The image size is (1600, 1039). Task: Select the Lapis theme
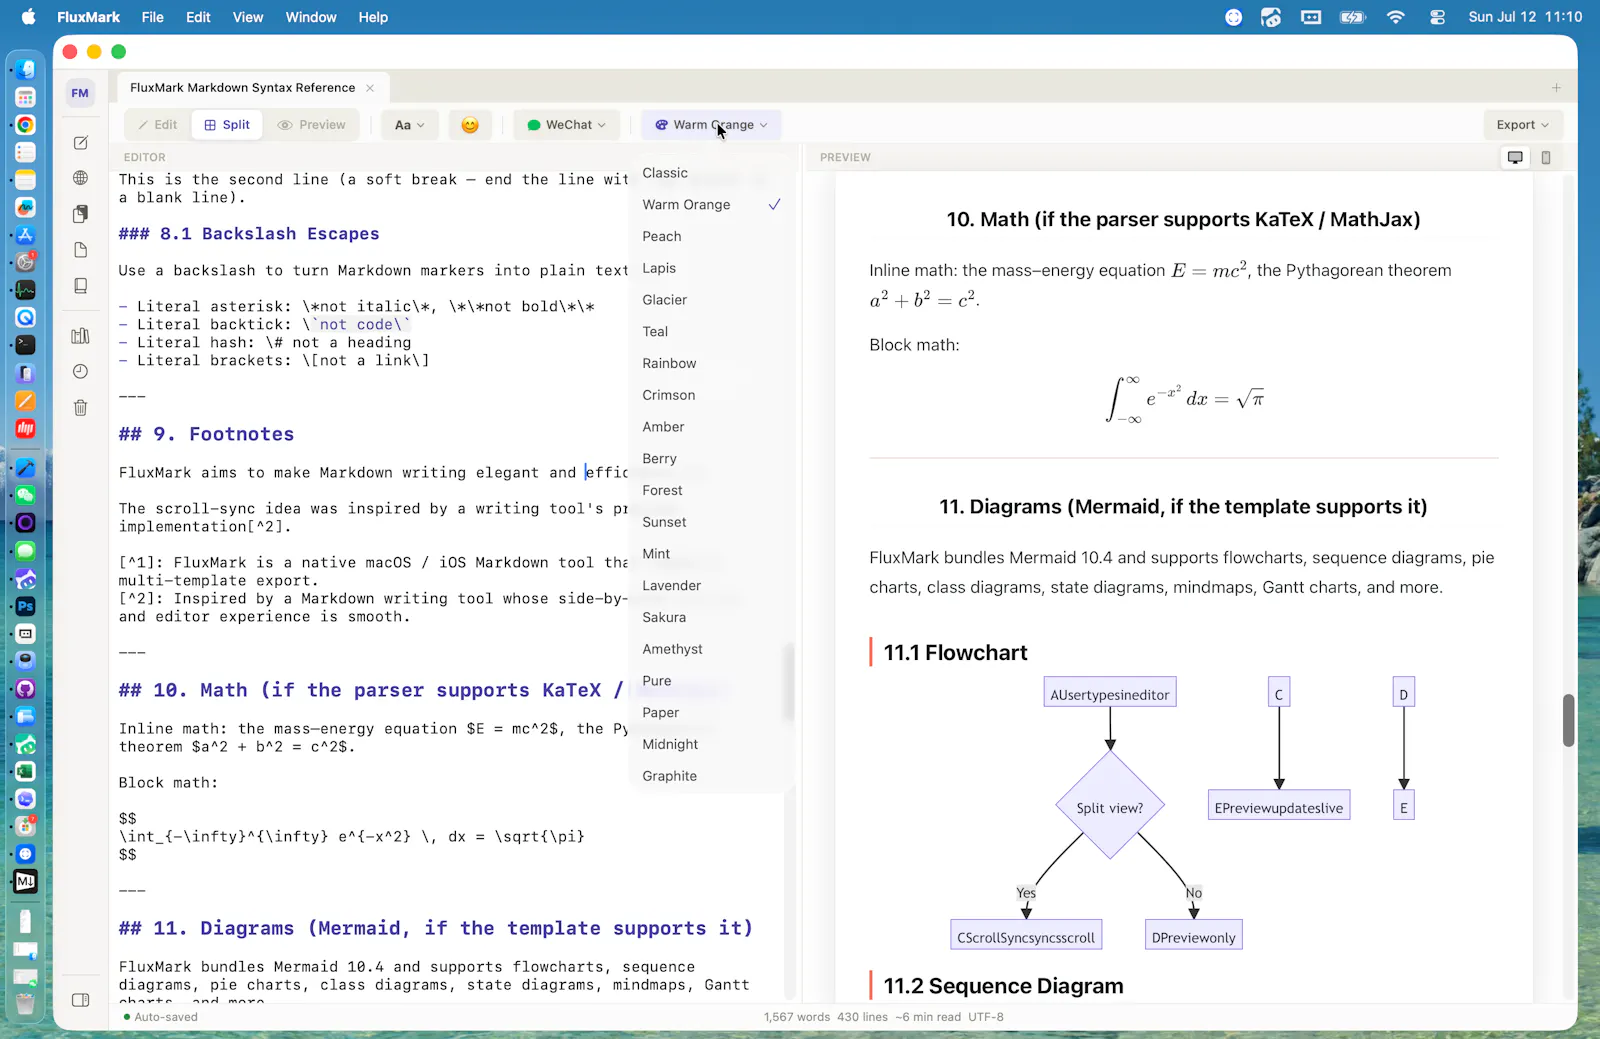pyautogui.click(x=712, y=268)
